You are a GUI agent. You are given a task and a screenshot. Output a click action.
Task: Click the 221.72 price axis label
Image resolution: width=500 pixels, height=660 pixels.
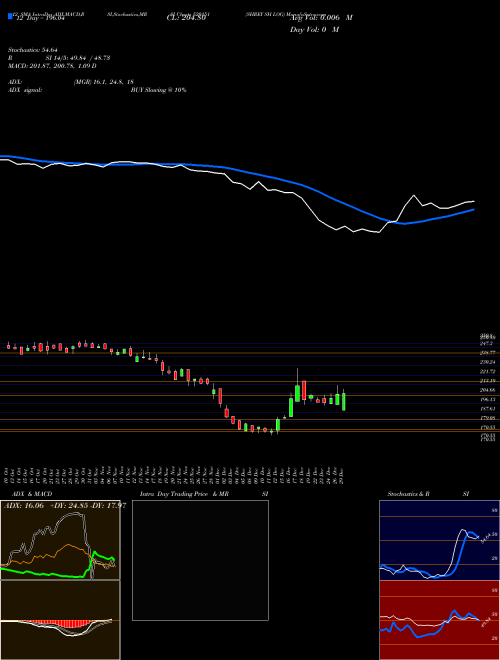pos(488,371)
